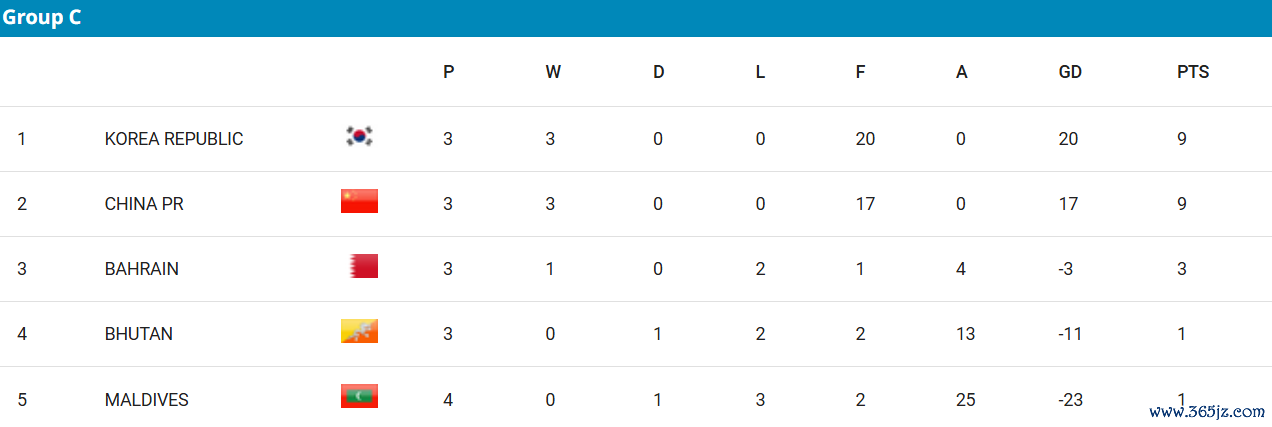This screenshot has width=1272, height=427.
Task: Click the Bahrain flag icon
Action: (x=364, y=266)
